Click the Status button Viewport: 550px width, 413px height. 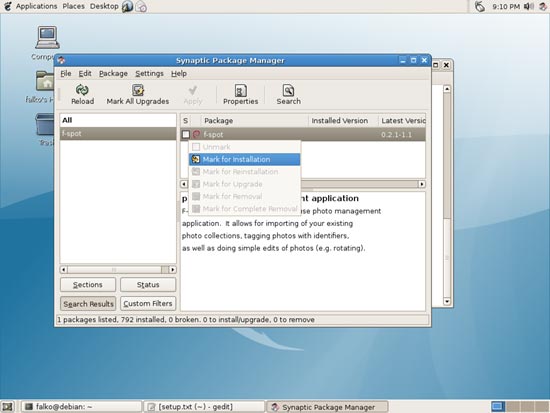tap(148, 285)
